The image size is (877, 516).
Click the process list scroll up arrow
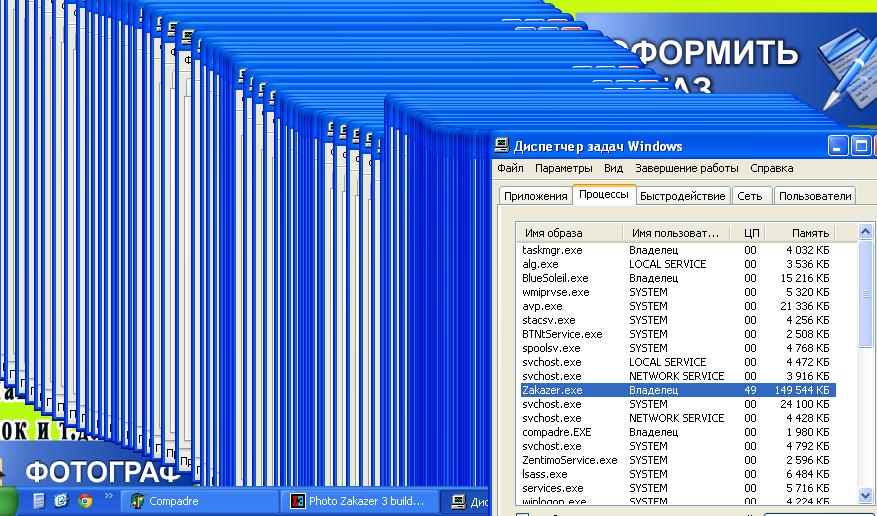pyautogui.click(x=865, y=231)
